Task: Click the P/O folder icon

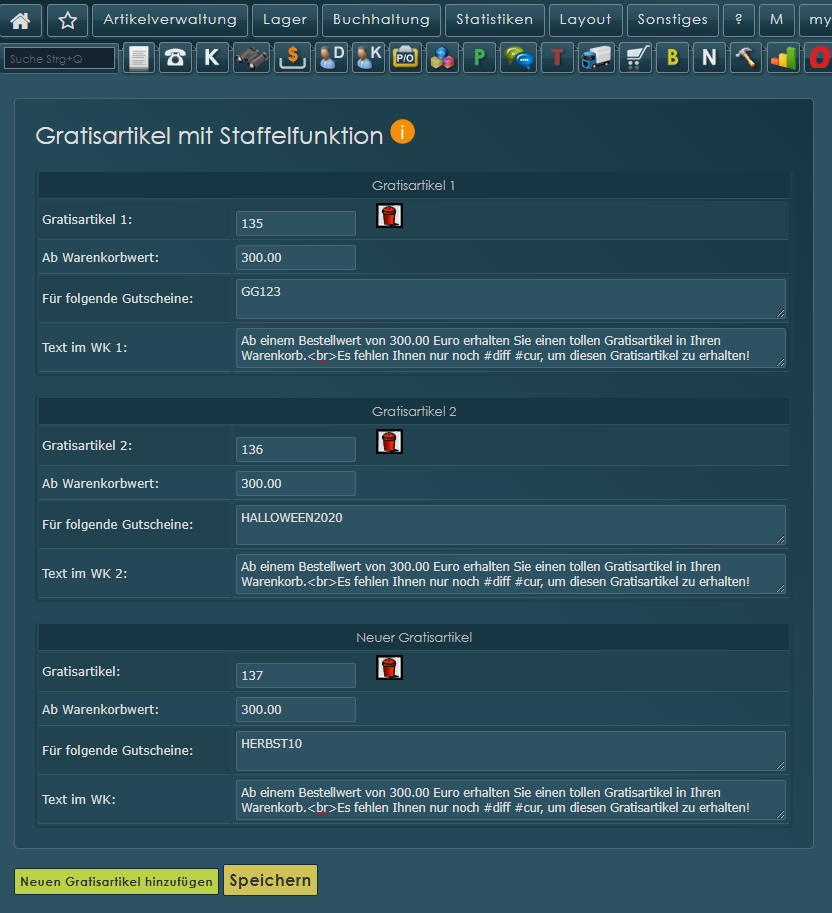Action: tap(405, 58)
